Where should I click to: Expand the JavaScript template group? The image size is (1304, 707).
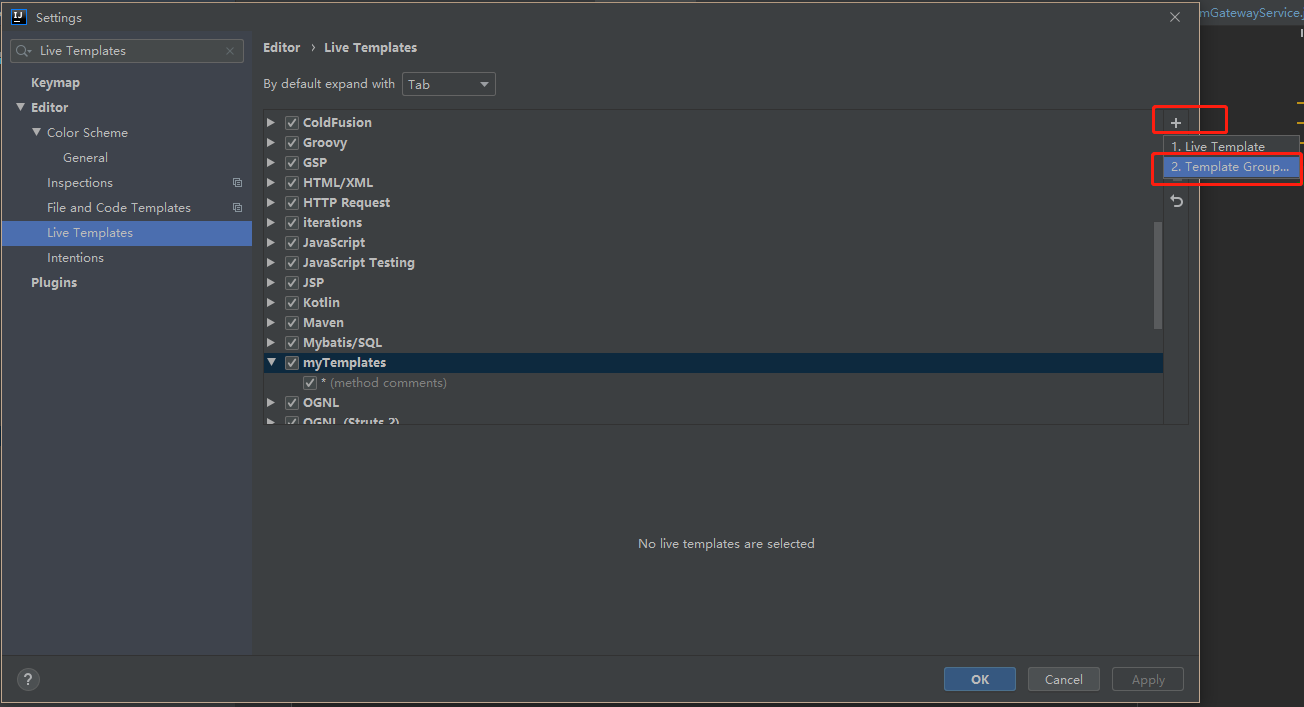pyautogui.click(x=271, y=242)
